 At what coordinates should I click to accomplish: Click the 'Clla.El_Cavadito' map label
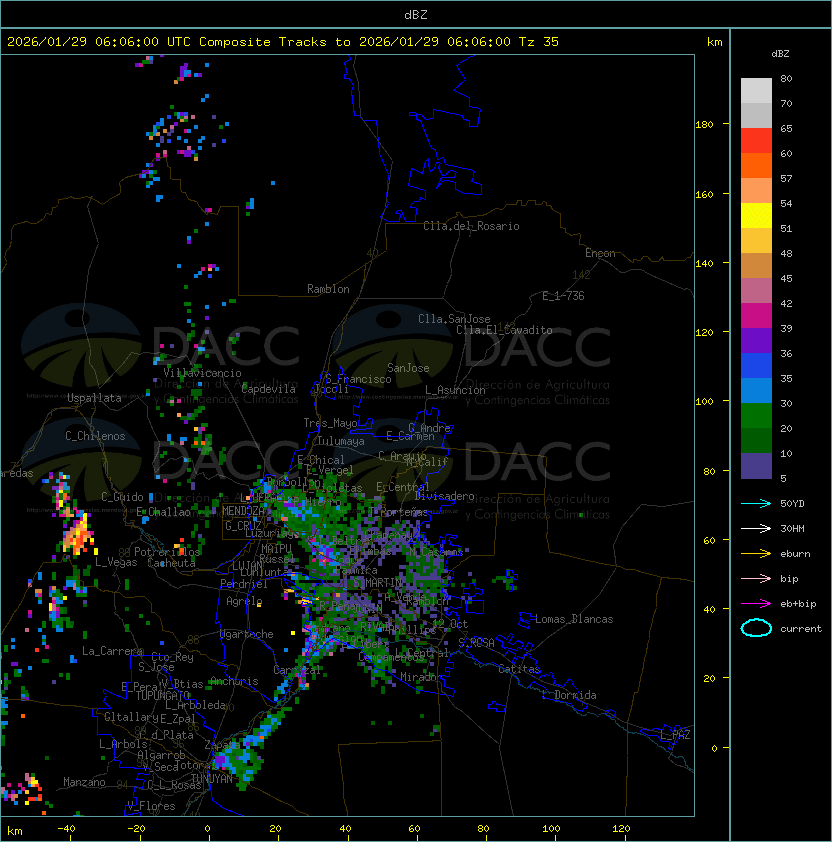[x=504, y=330]
